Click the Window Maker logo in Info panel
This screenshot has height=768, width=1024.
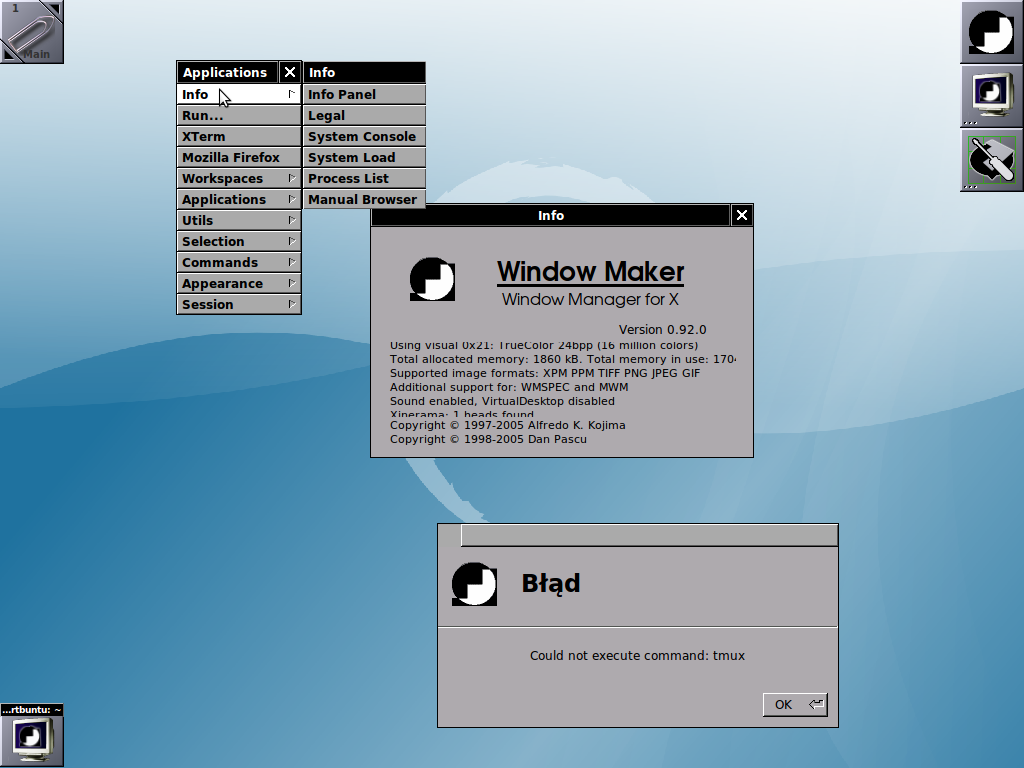[x=432, y=280]
